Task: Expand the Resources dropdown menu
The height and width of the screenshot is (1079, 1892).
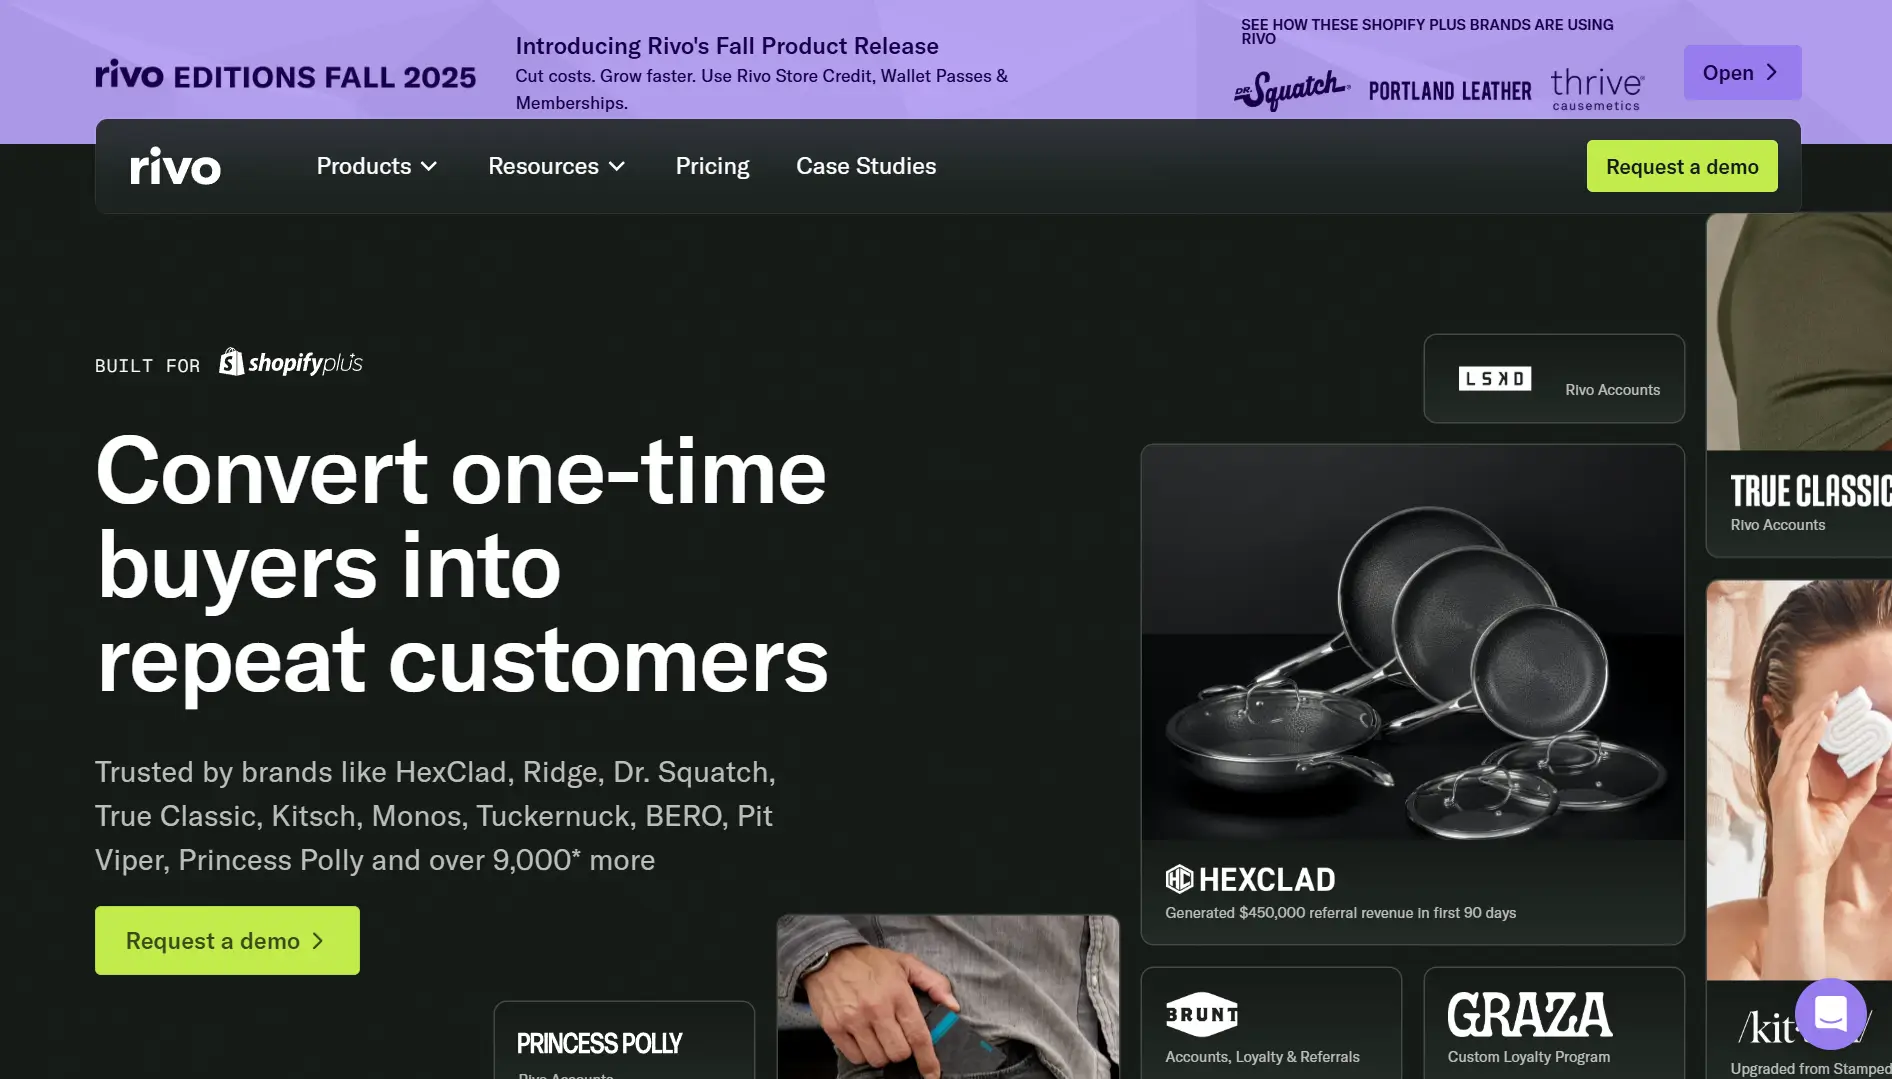Action: tap(557, 166)
